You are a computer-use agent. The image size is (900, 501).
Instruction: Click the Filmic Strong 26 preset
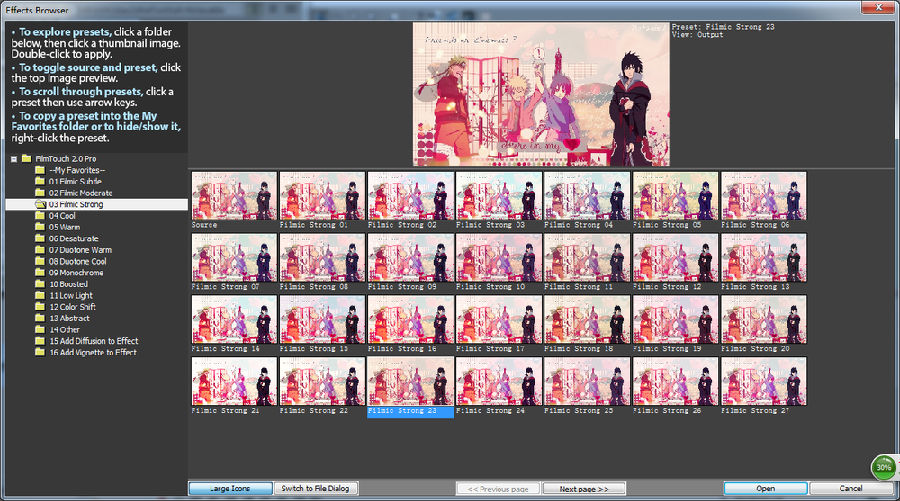[675, 382]
